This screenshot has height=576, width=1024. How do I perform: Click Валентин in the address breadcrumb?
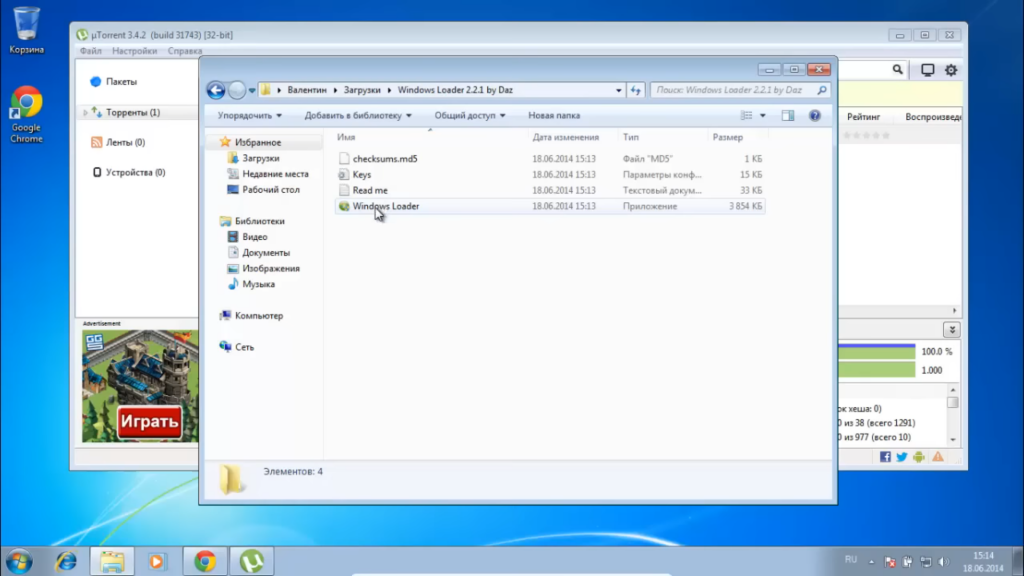click(x=307, y=90)
